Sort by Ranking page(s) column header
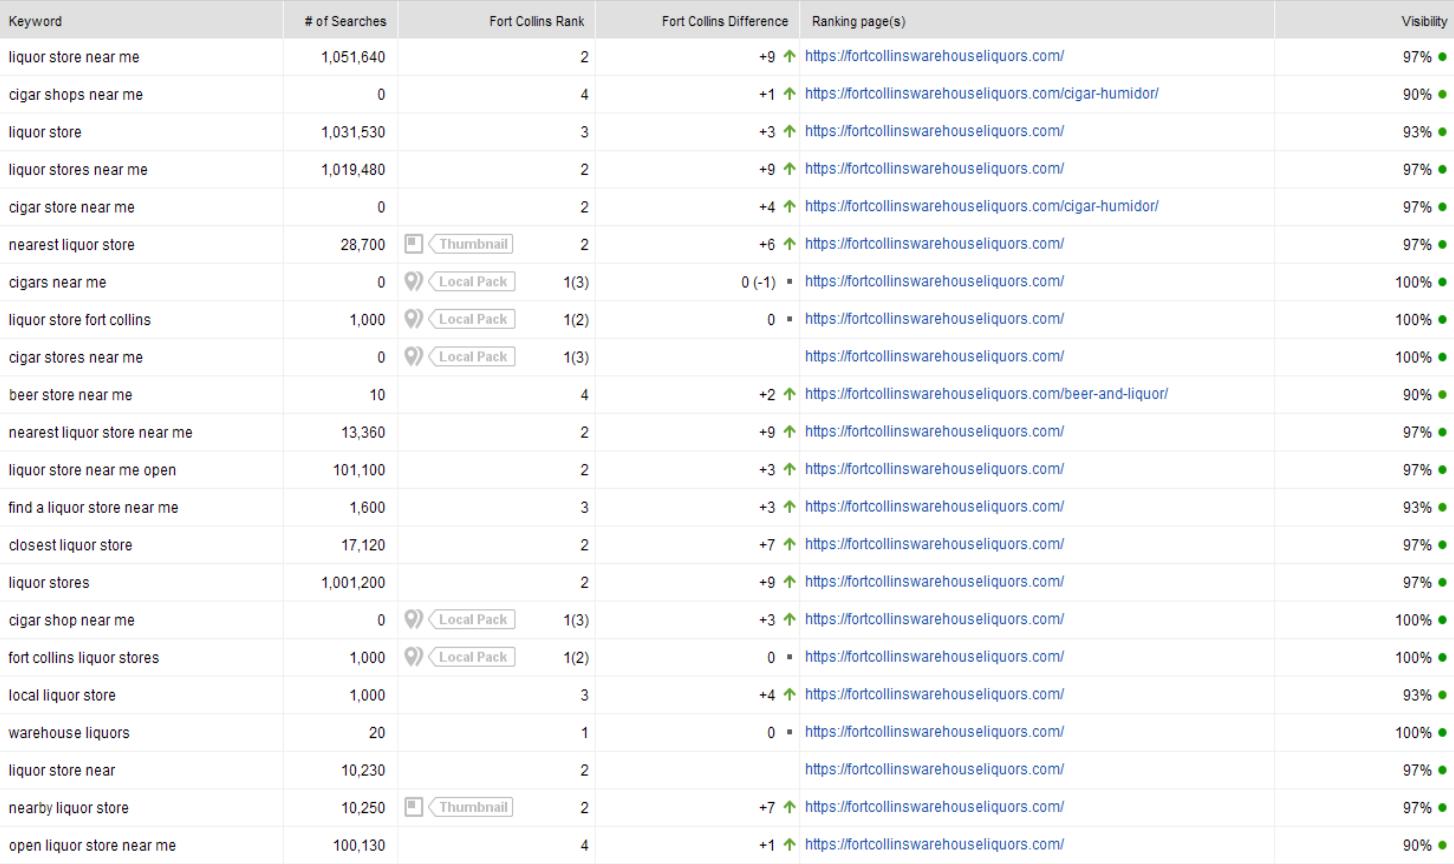Screen dimensions: 1454x864 point(858,21)
